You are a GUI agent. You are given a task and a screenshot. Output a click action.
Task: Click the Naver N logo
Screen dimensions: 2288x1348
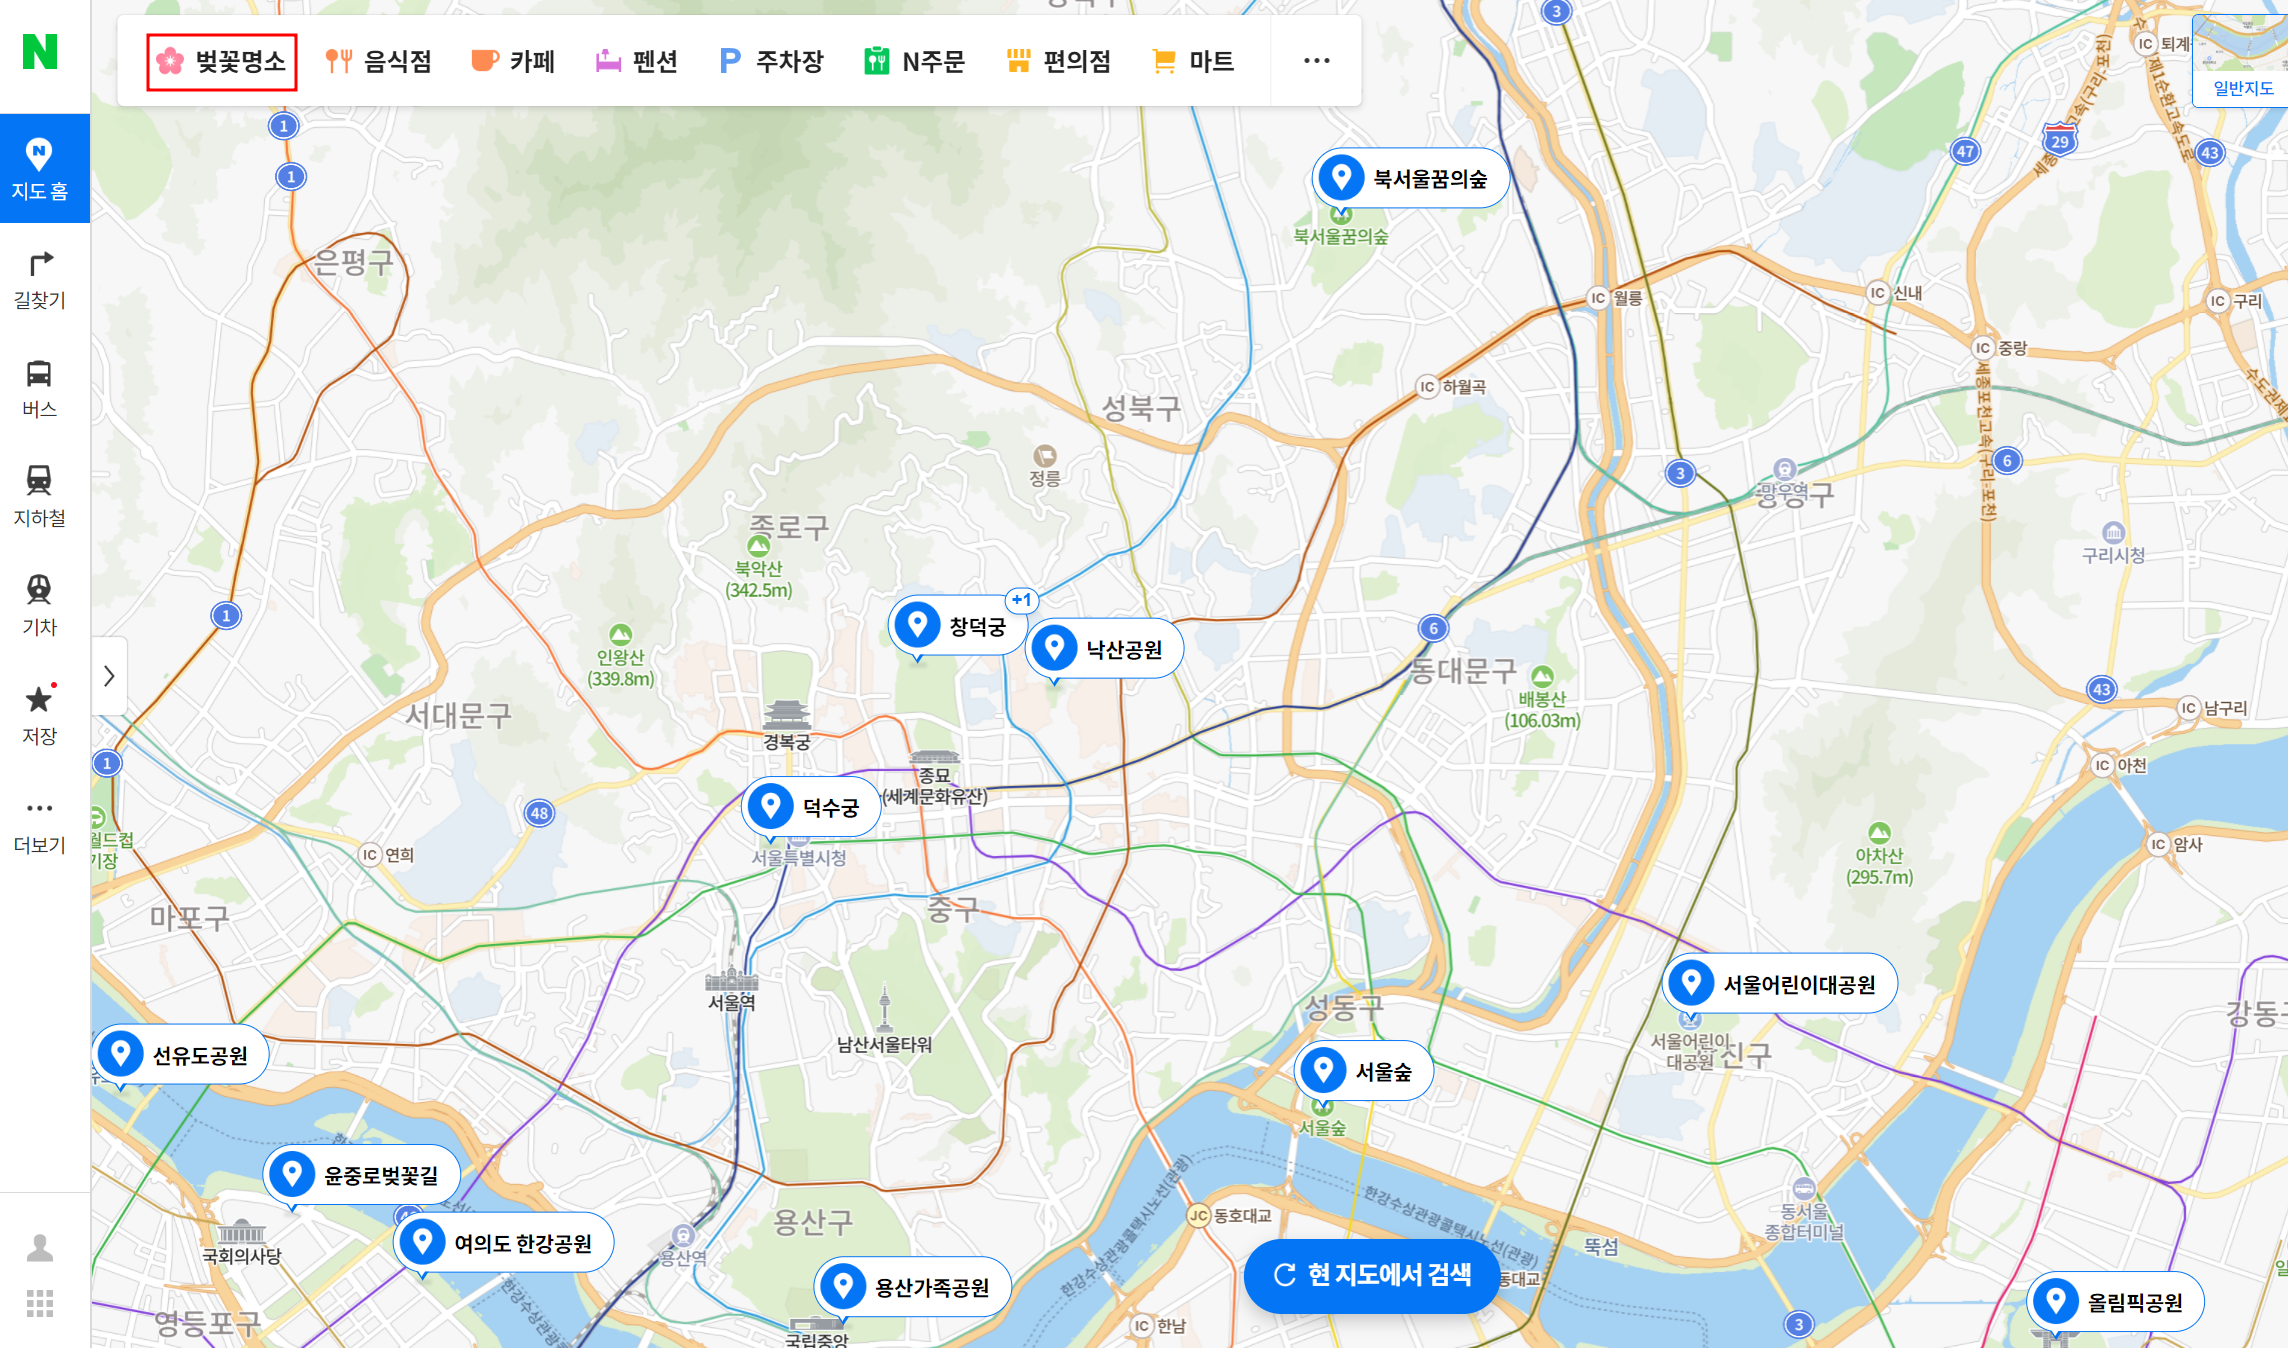click(x=40, y=52)
